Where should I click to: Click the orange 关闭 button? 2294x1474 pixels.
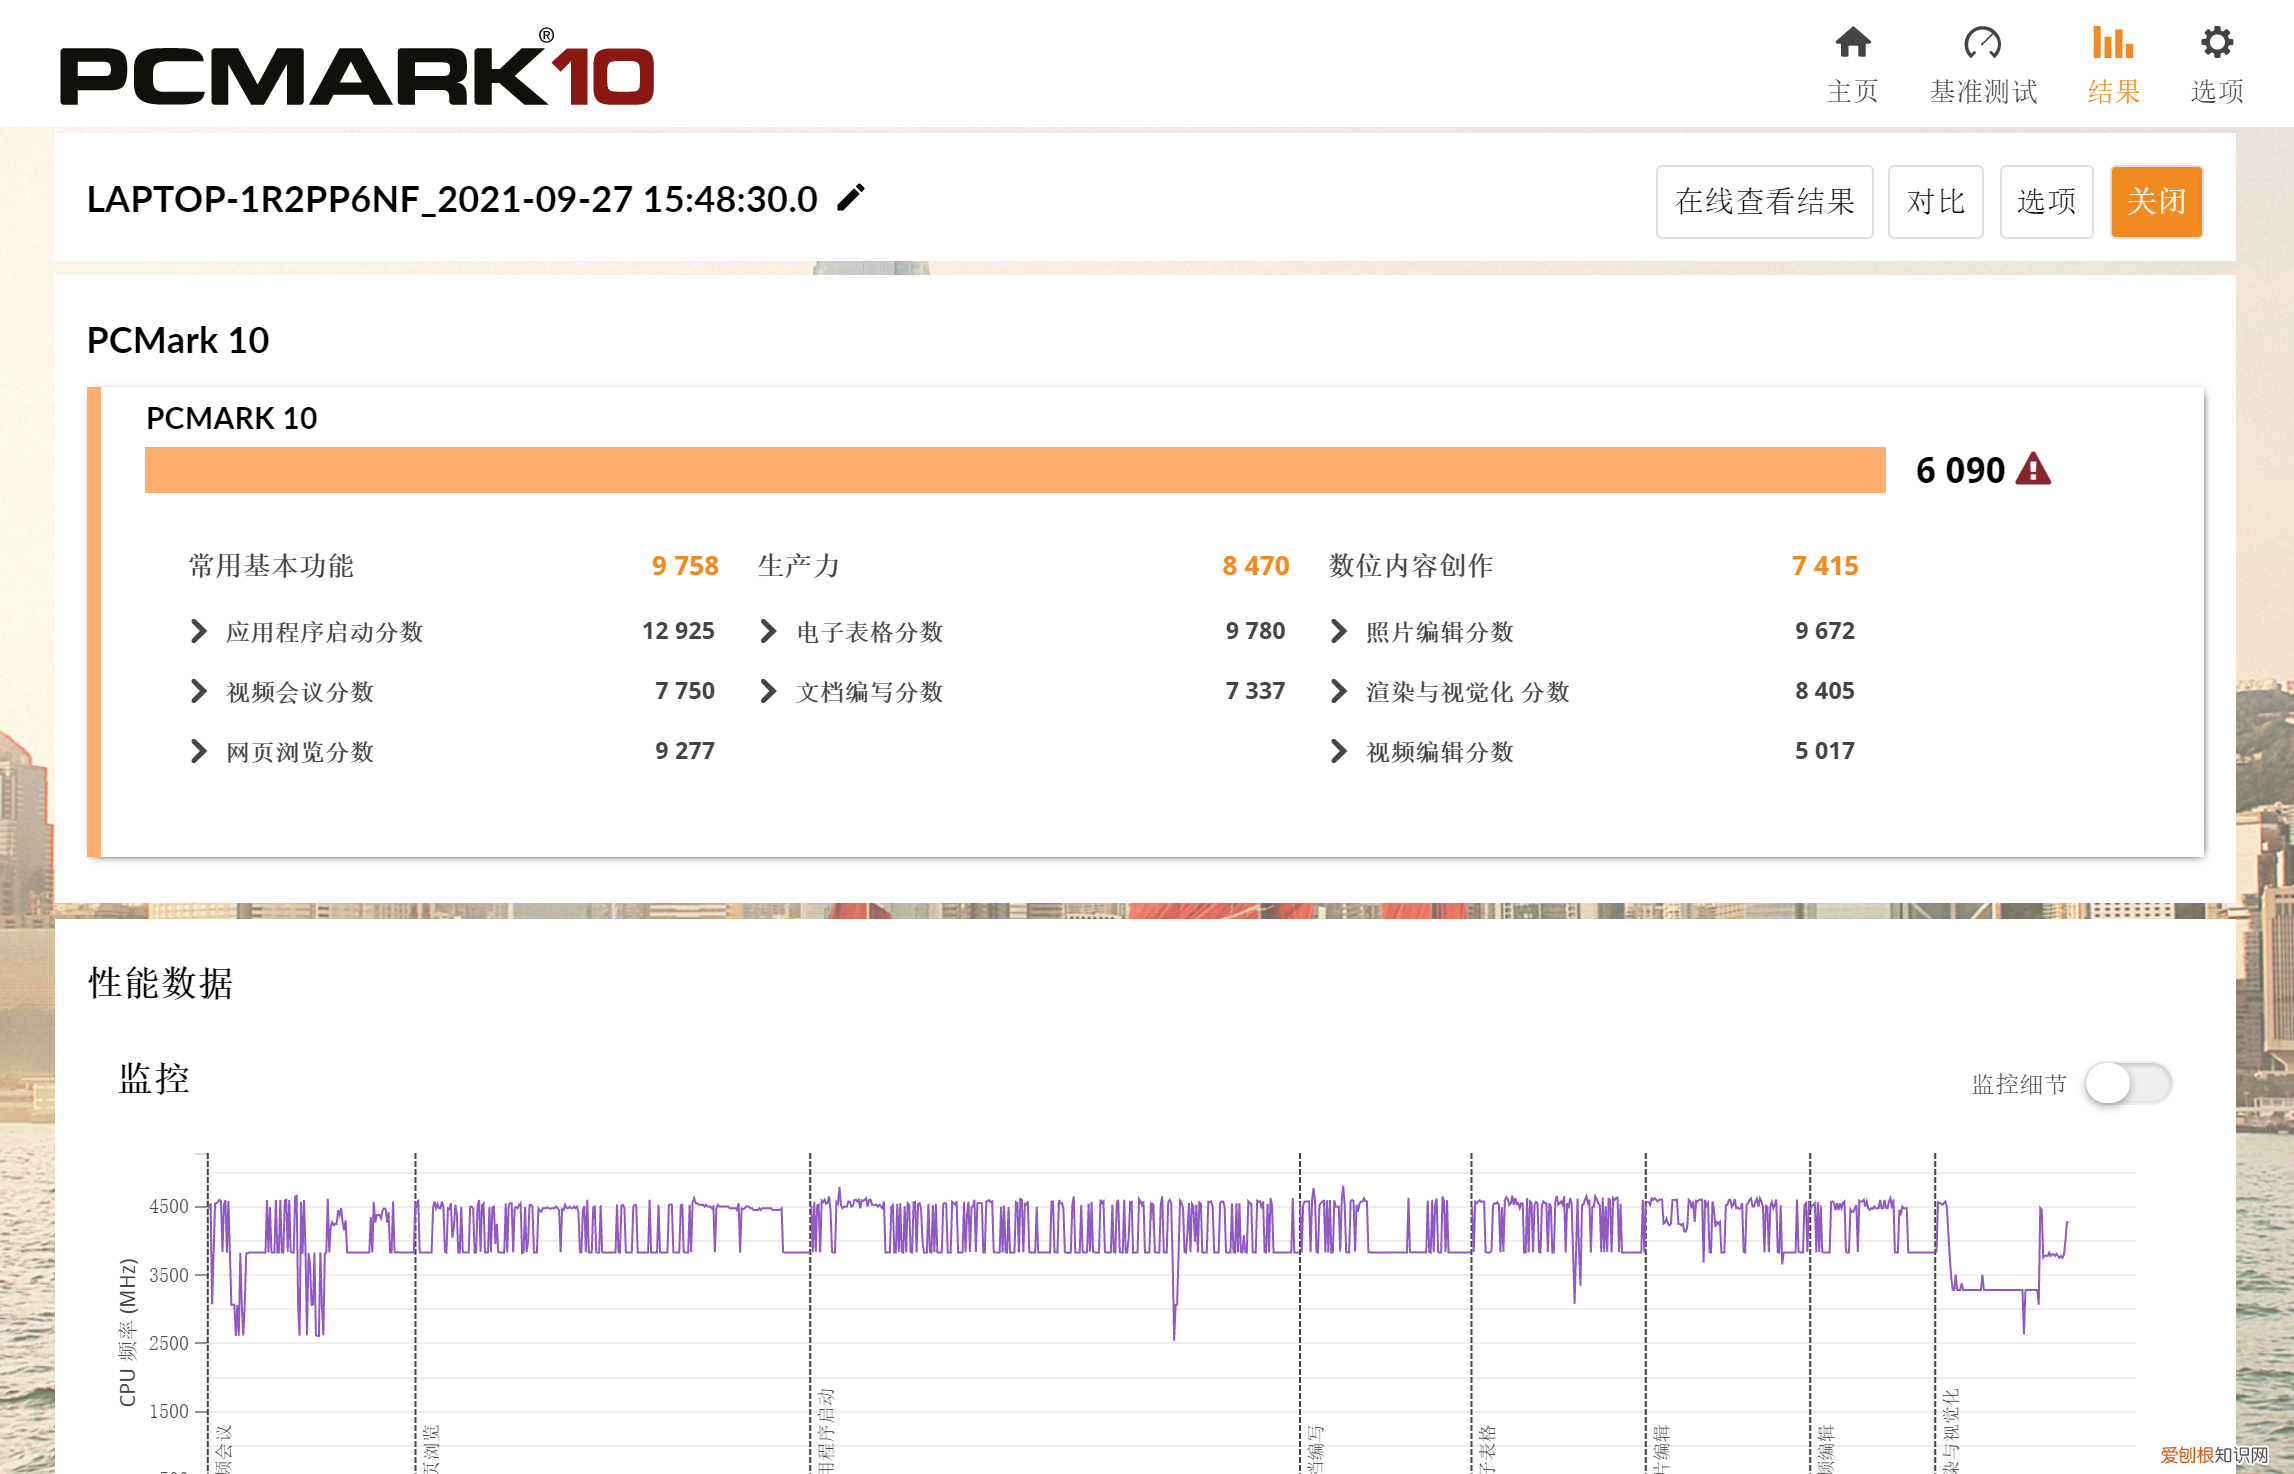tap(2156, 201)
